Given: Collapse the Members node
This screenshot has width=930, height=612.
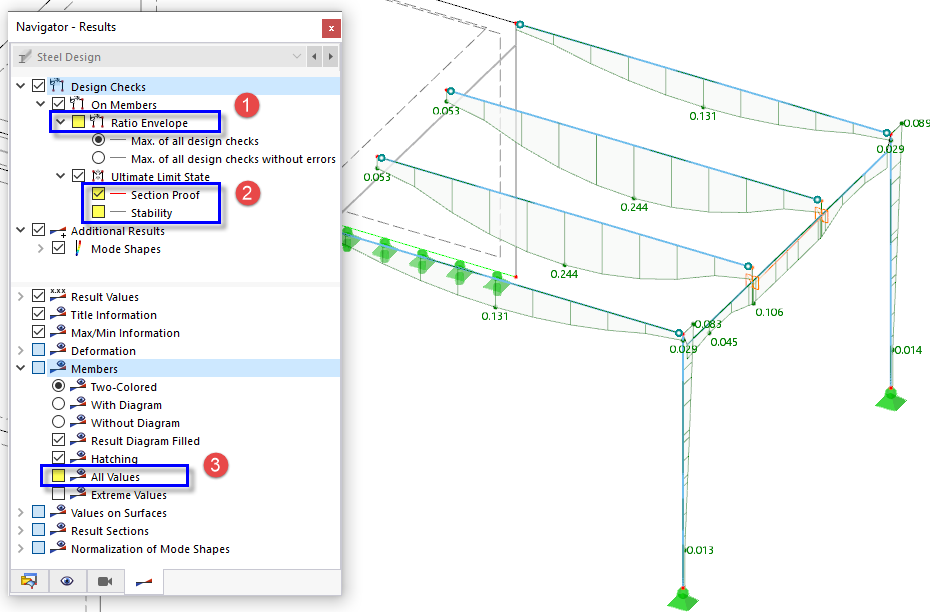Looking at the screenshot, I should [21, 368].
